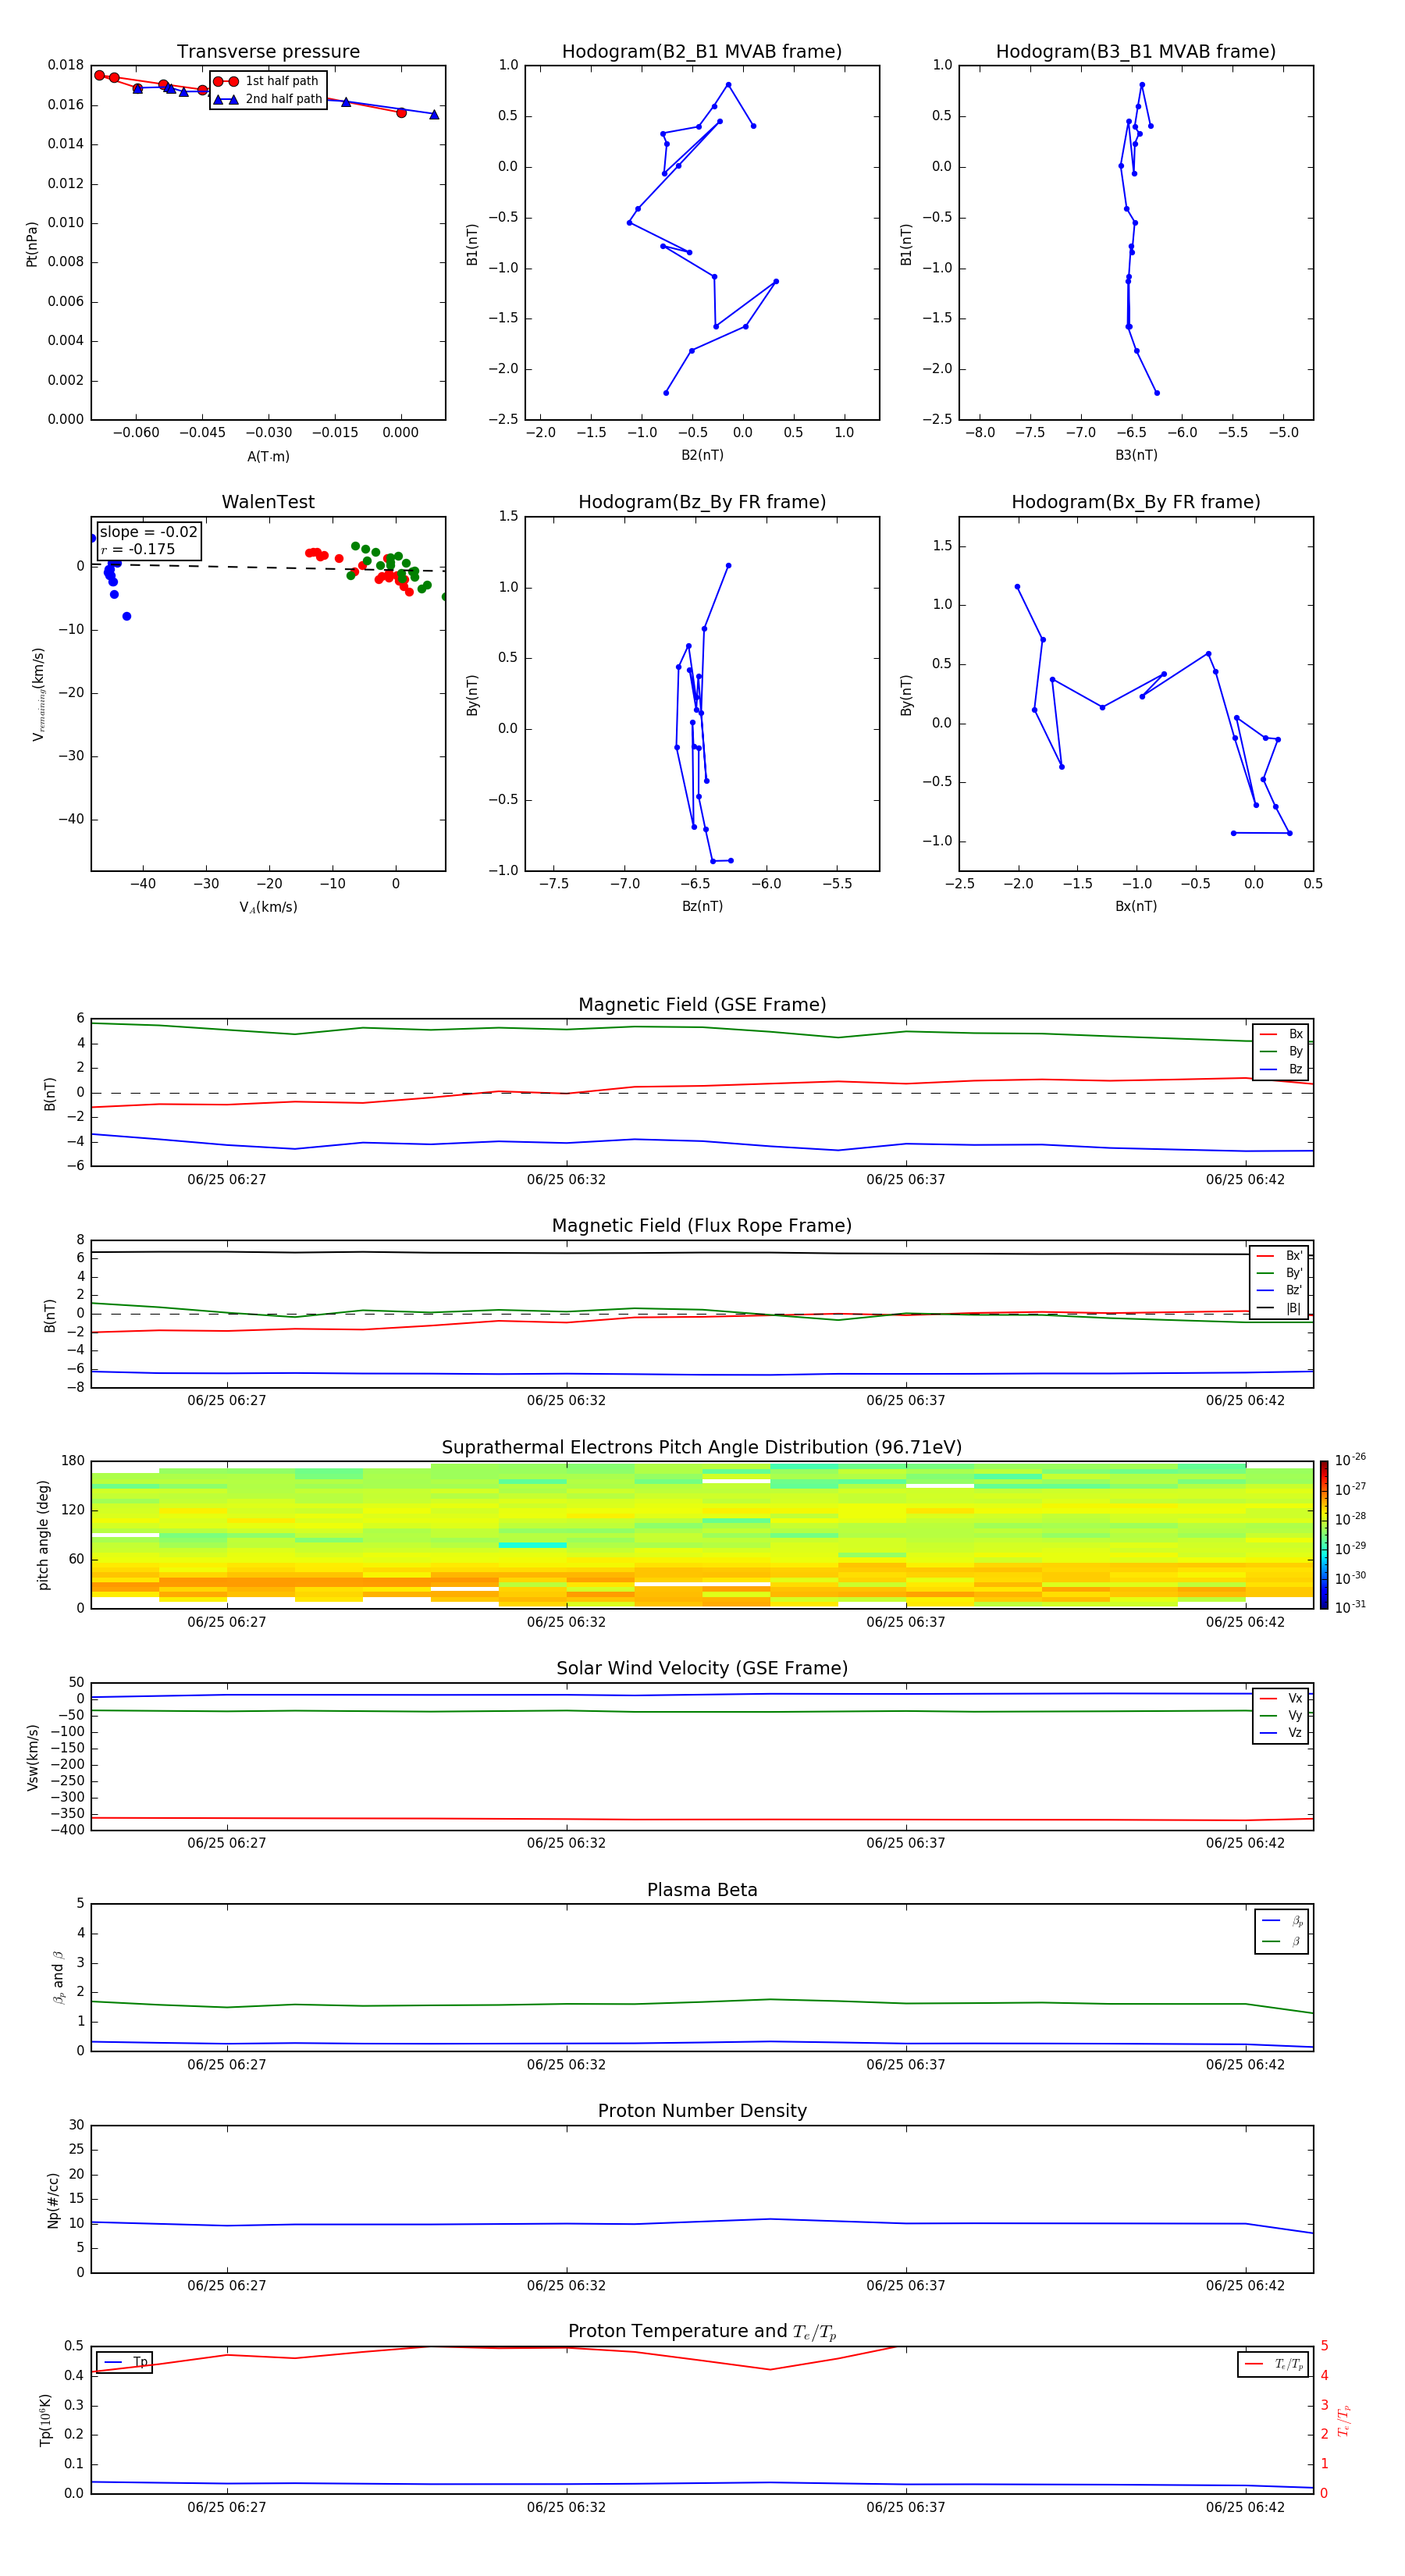Click the 10^-31 colorbar tick label
The height and width of the screenshot is (2576, 1405).
pyautogui.click(x=1350, y=1607)
